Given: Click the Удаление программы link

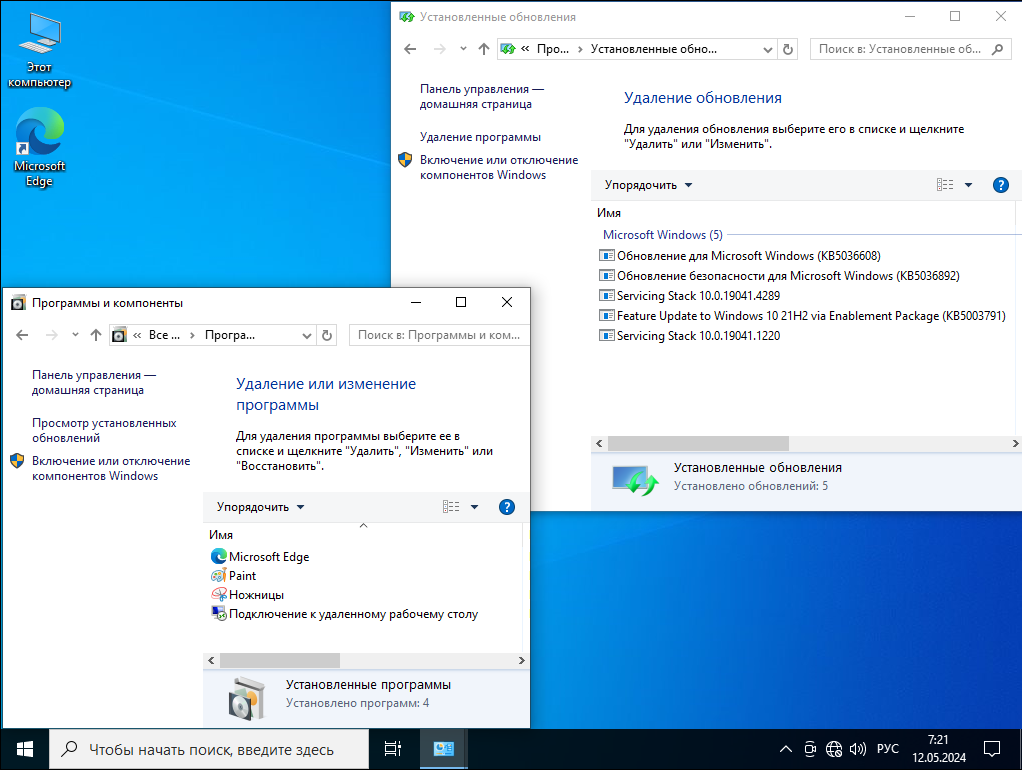Looking at the screenshot, I should click(480, 137).
